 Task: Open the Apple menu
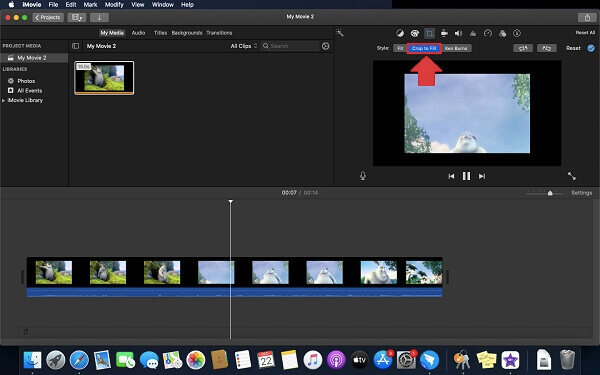pyautogui.click(x=11, y=5)
